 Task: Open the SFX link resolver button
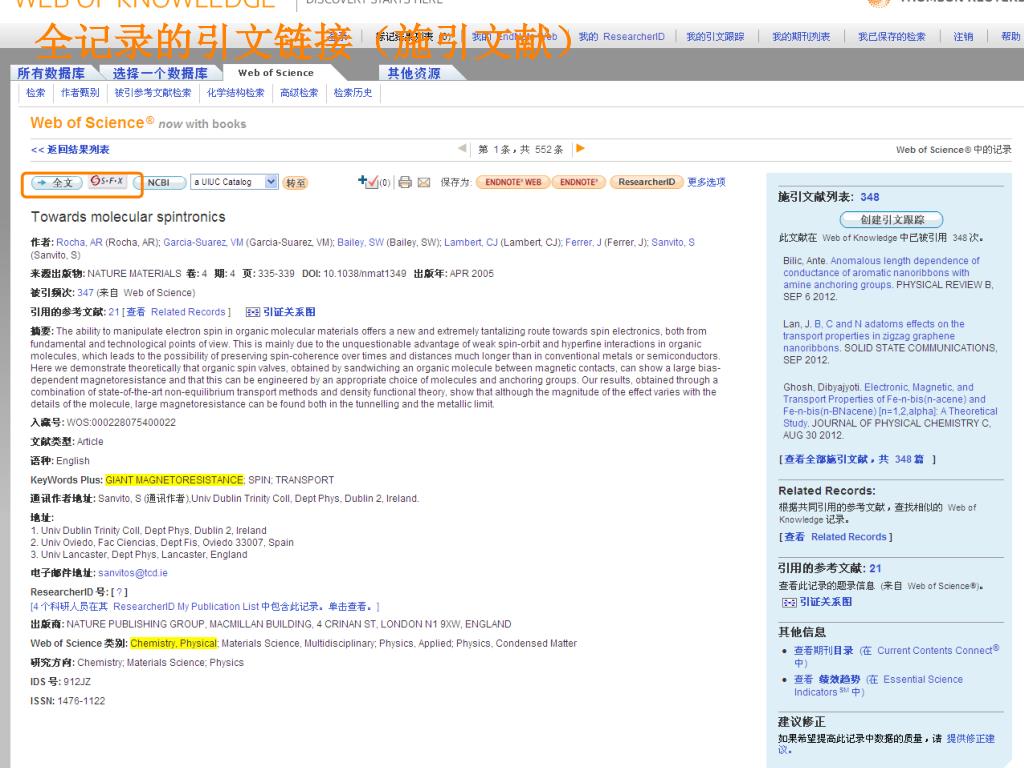coord(107,182)
